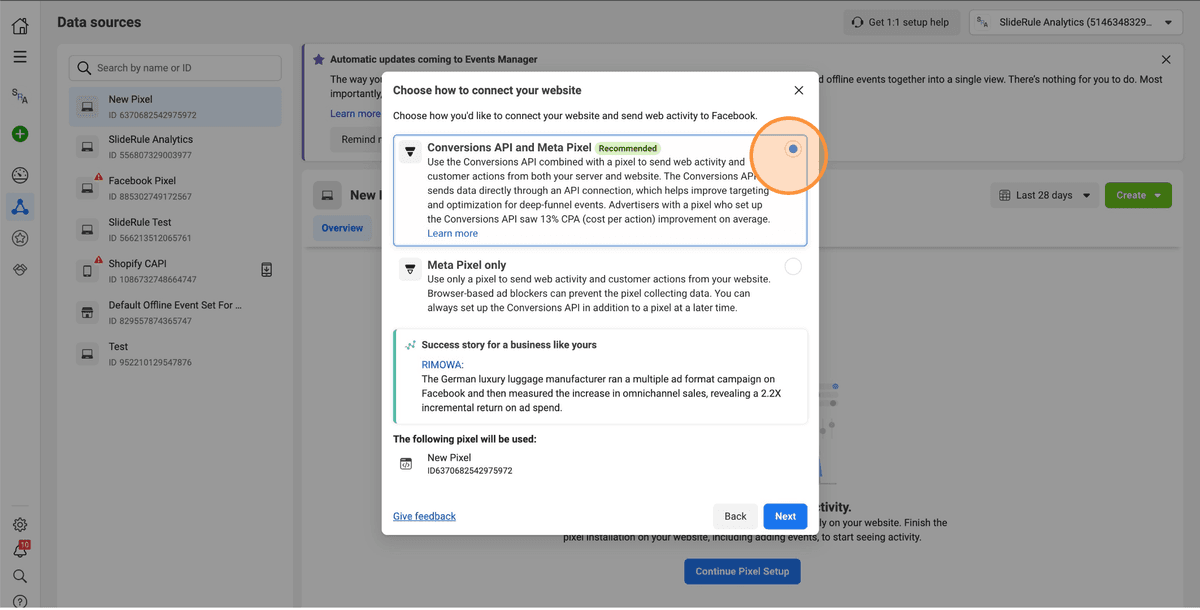This screenshot has height=610, width=1200.
Task: Open the Overview gauge icon in sidebar
Action: point(20,176)
